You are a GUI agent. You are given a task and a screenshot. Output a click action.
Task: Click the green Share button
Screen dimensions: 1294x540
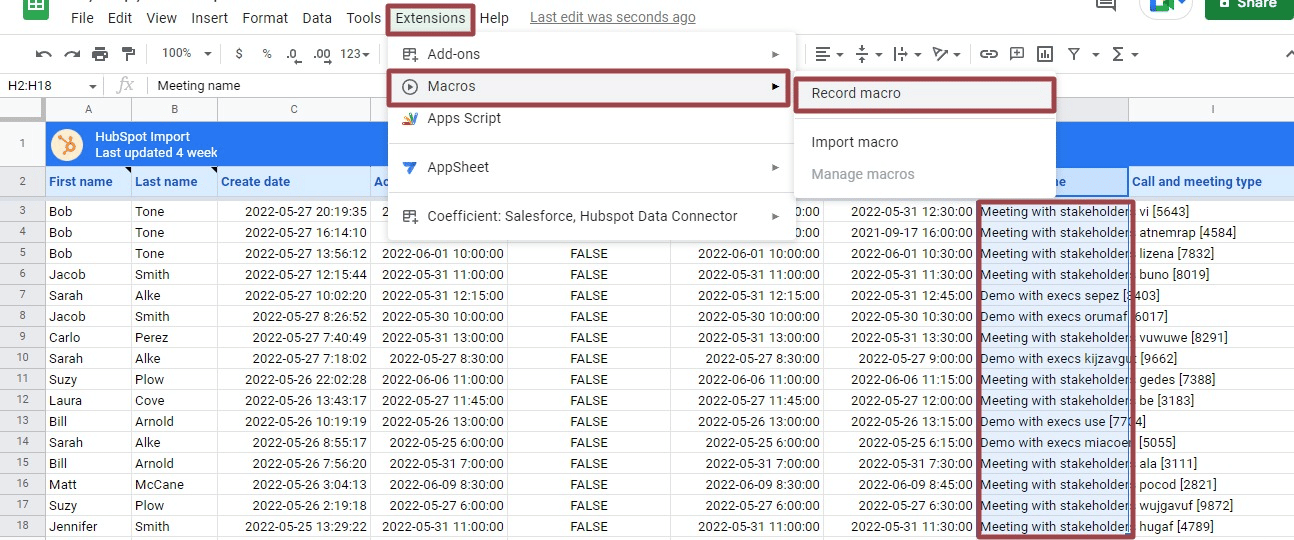[x=1249, y=5]
